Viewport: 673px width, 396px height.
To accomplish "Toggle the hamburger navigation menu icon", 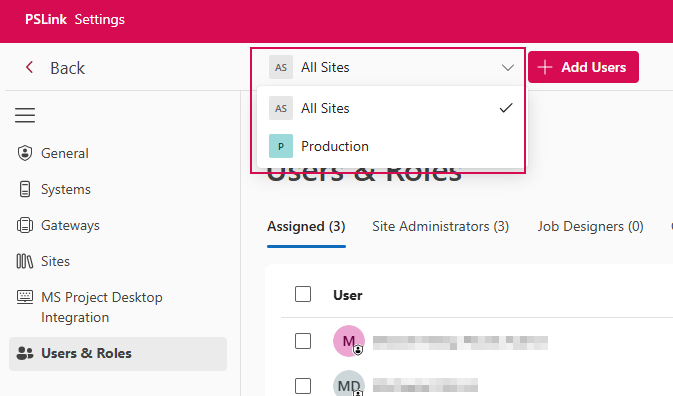I will 25,115.
